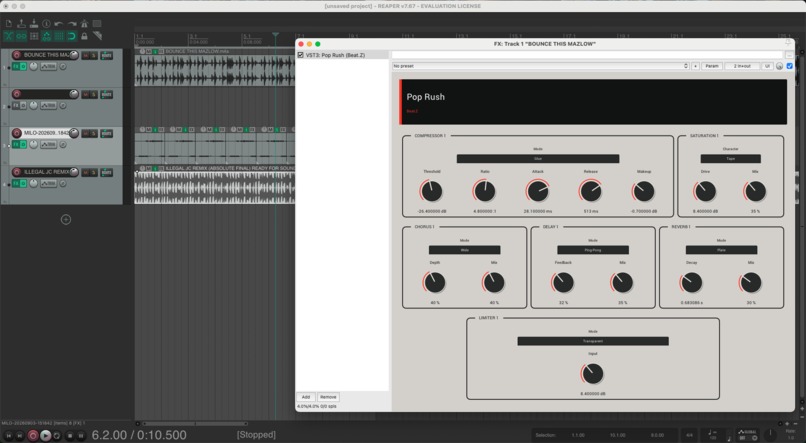Arm record on MILO track
The height and width of the screenshot is (443, 806).
point(16,133)
